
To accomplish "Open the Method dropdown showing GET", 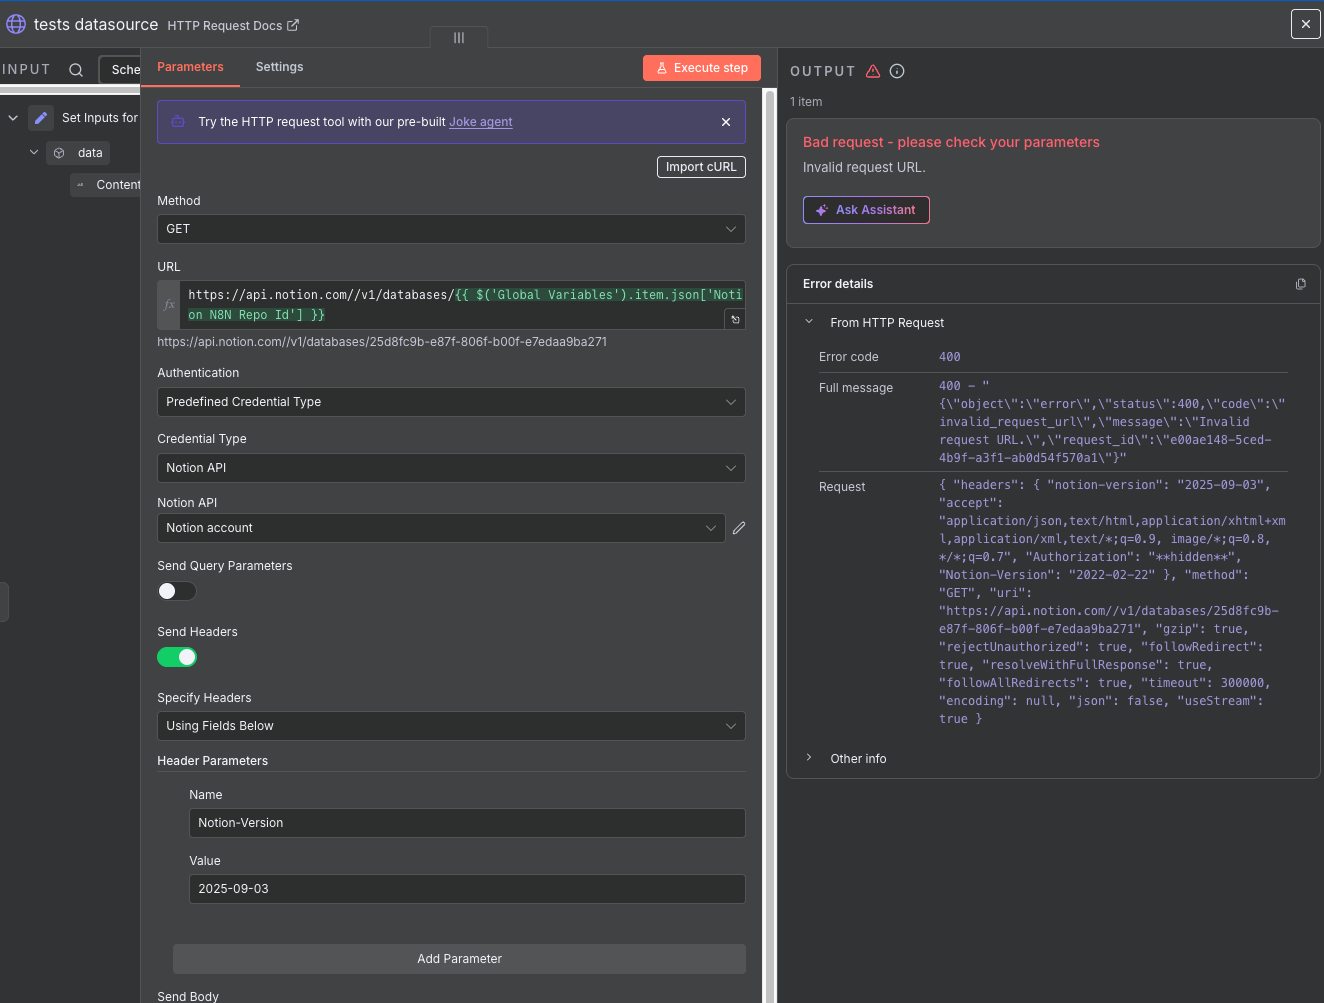I will click(451, 229).
